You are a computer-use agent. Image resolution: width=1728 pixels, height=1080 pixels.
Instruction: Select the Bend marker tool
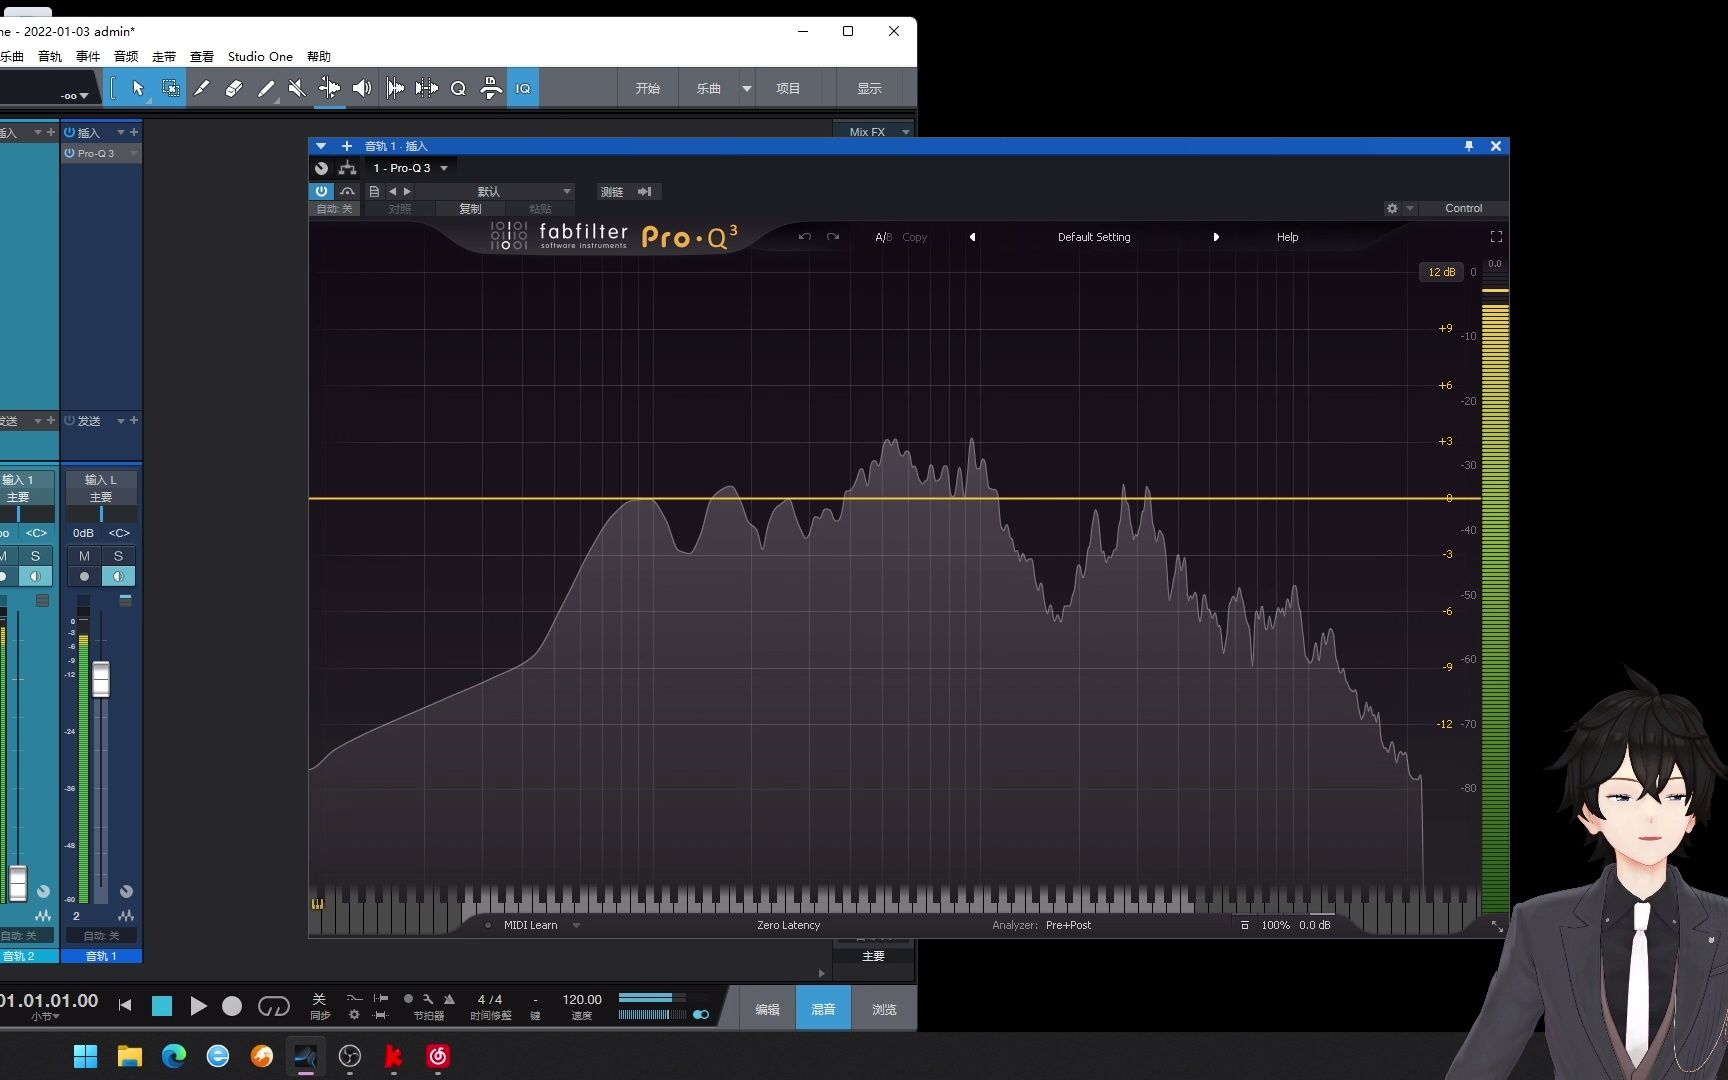(x=329, y=88)
